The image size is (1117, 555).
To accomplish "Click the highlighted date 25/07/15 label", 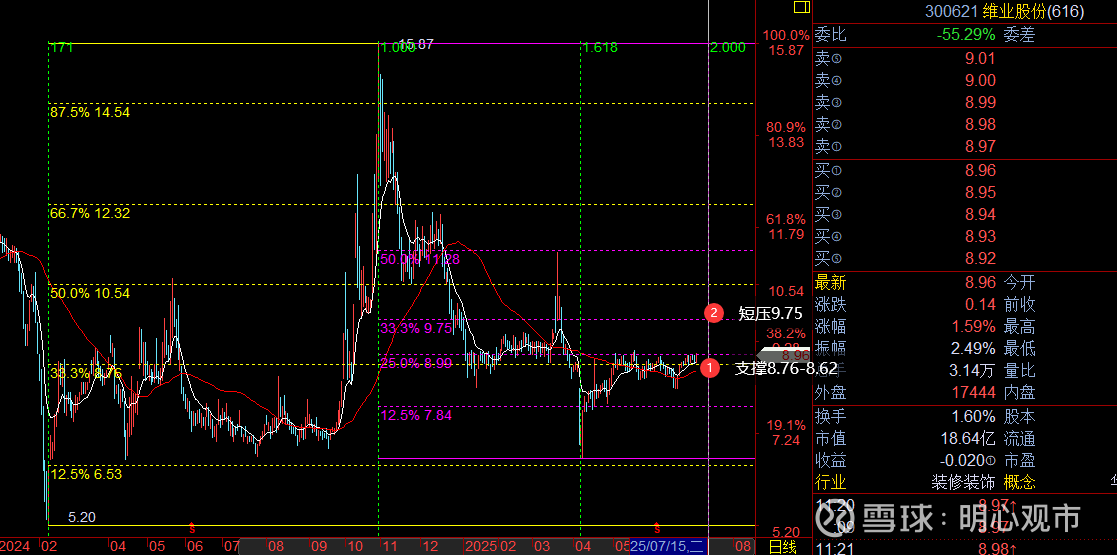I will tap(668, 547).
